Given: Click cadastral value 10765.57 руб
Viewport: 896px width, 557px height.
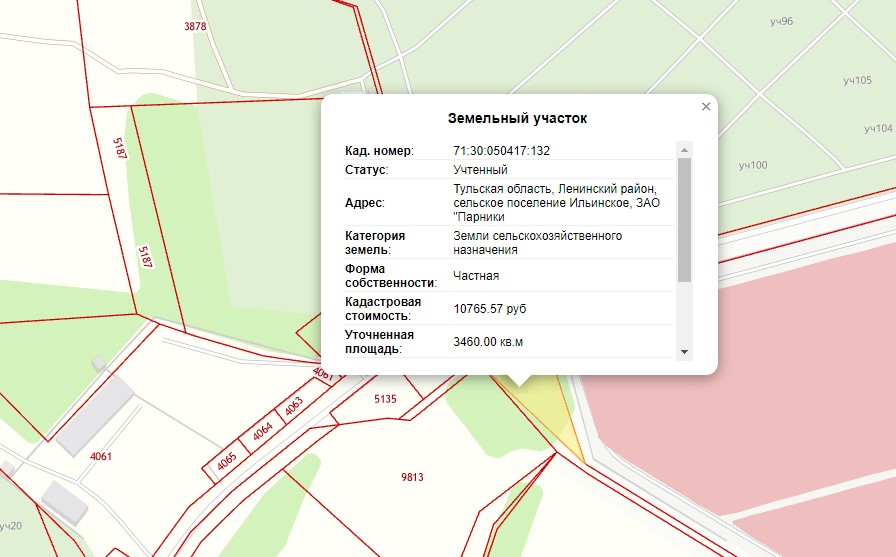Looking at the screenshot, I should click(x=489, y=309).
